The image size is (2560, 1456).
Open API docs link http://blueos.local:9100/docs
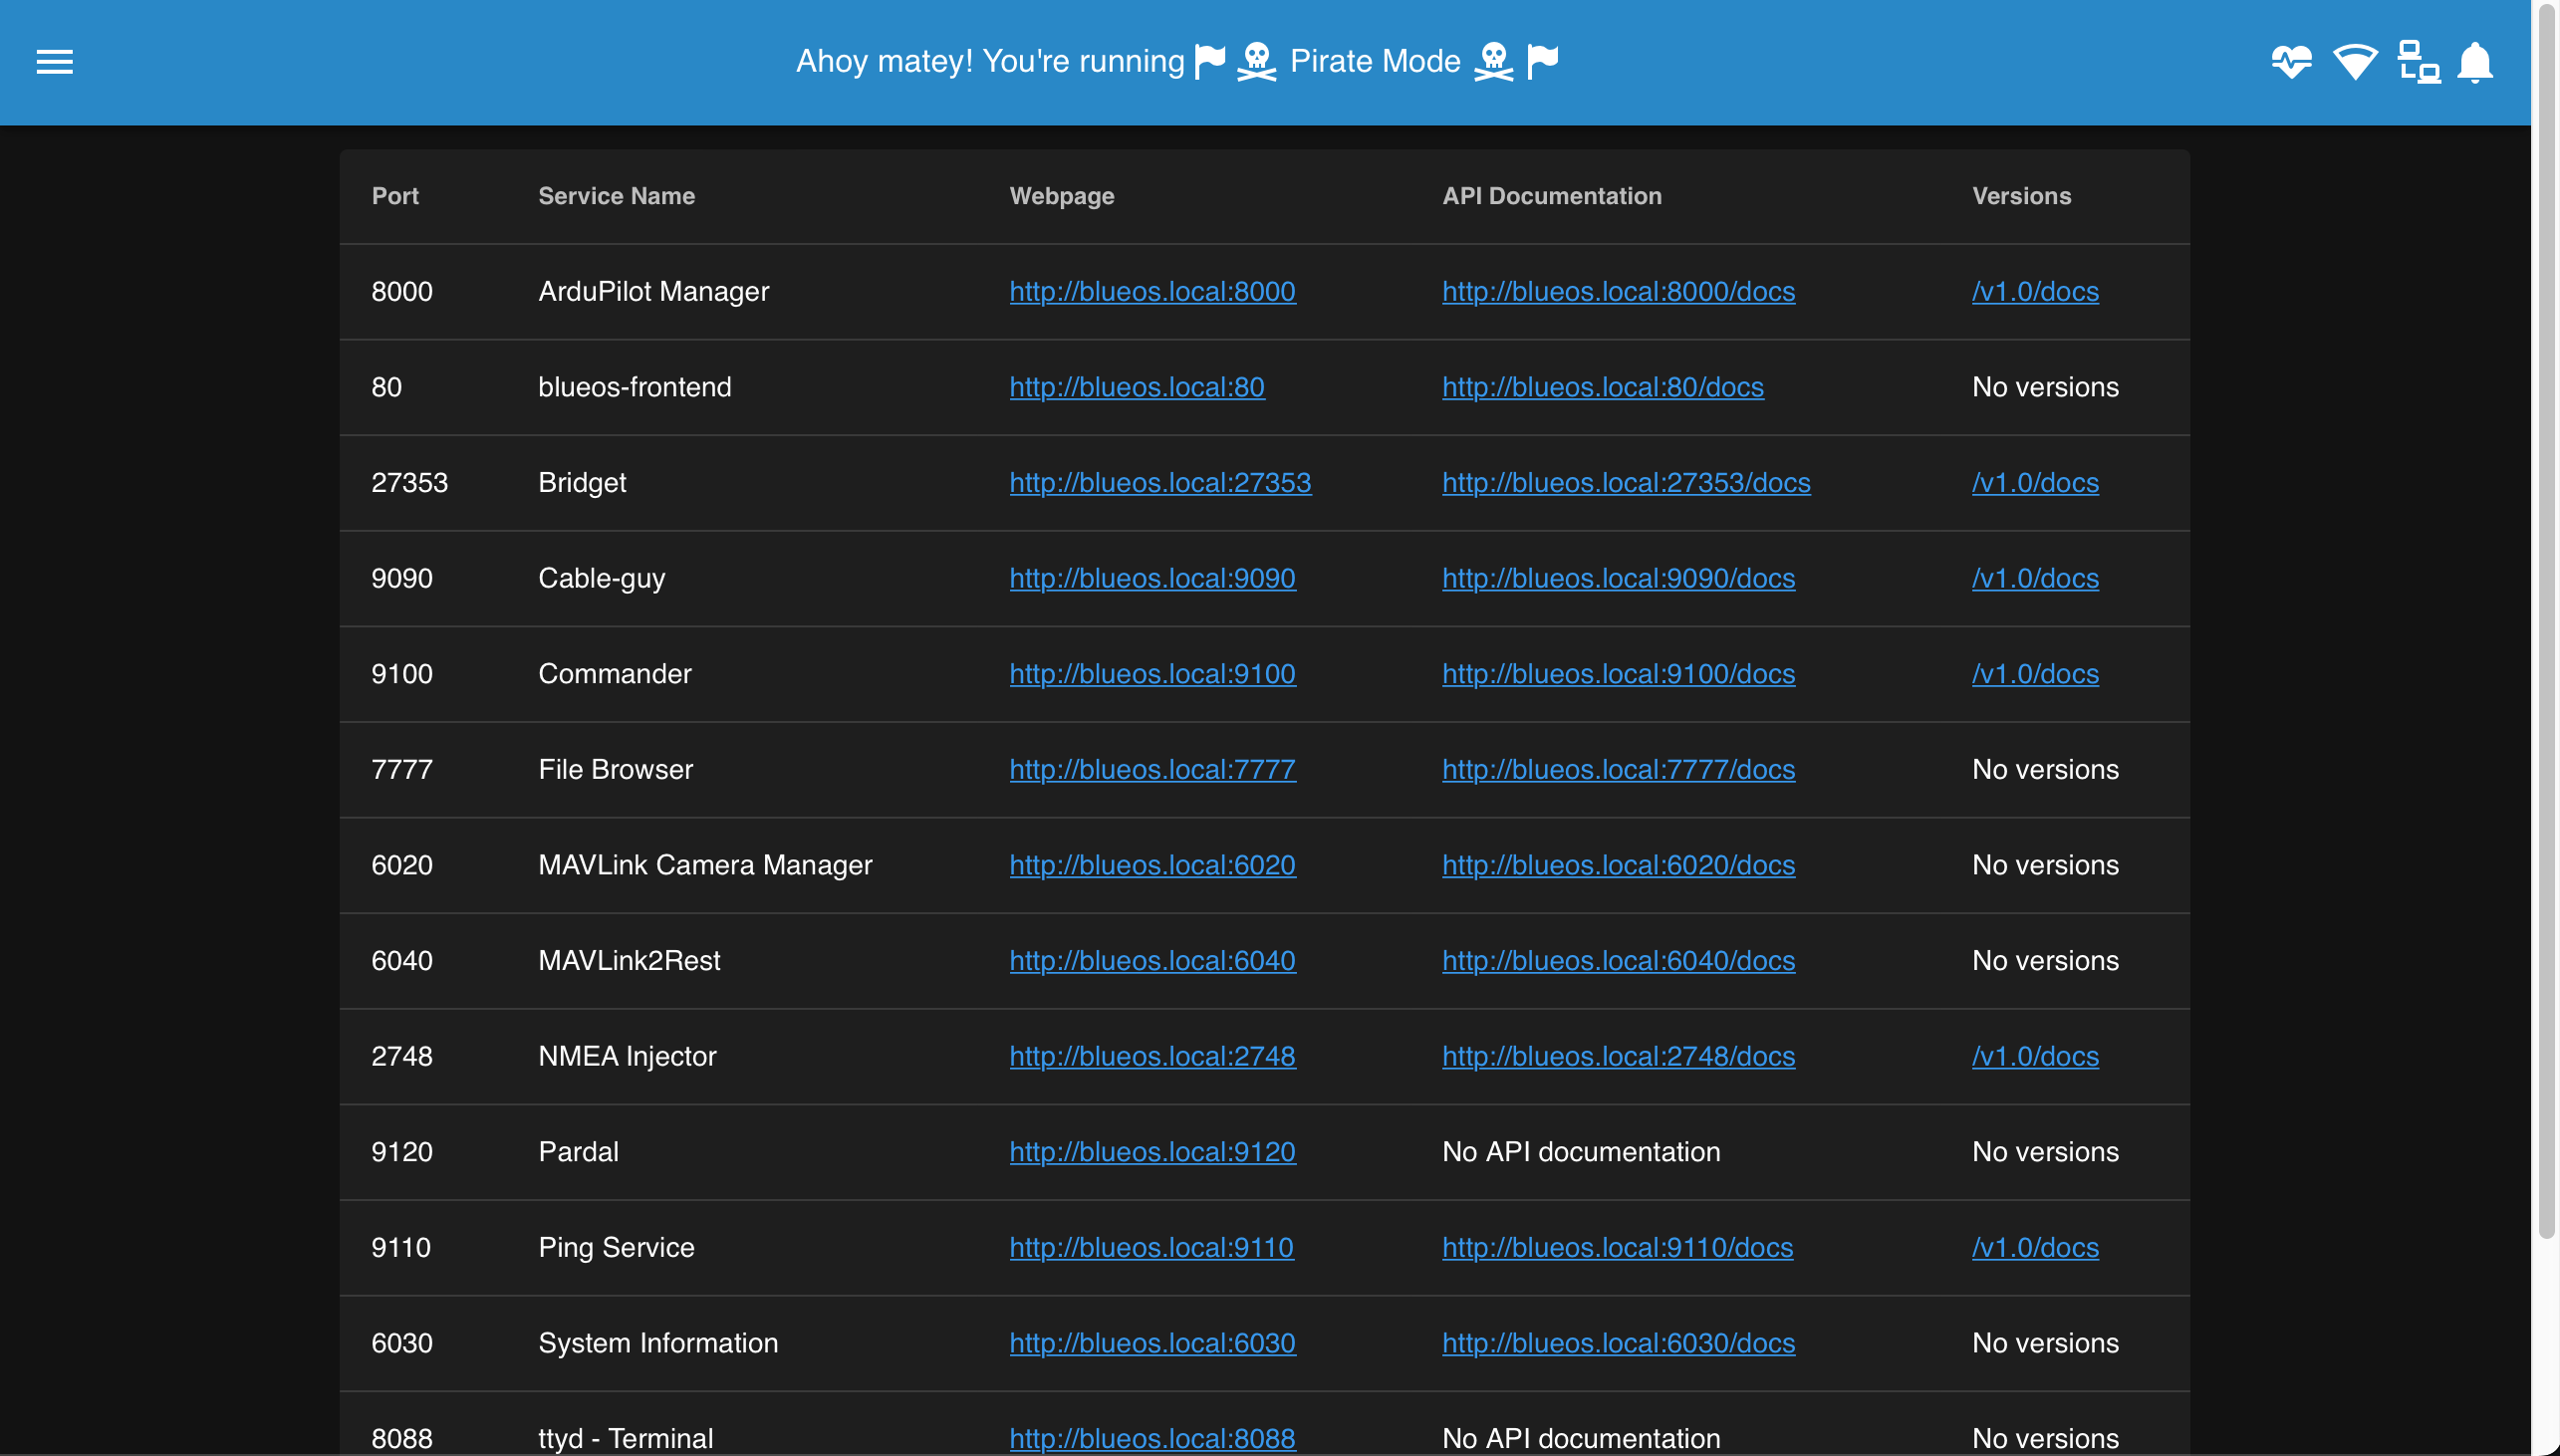[1618, 674]
